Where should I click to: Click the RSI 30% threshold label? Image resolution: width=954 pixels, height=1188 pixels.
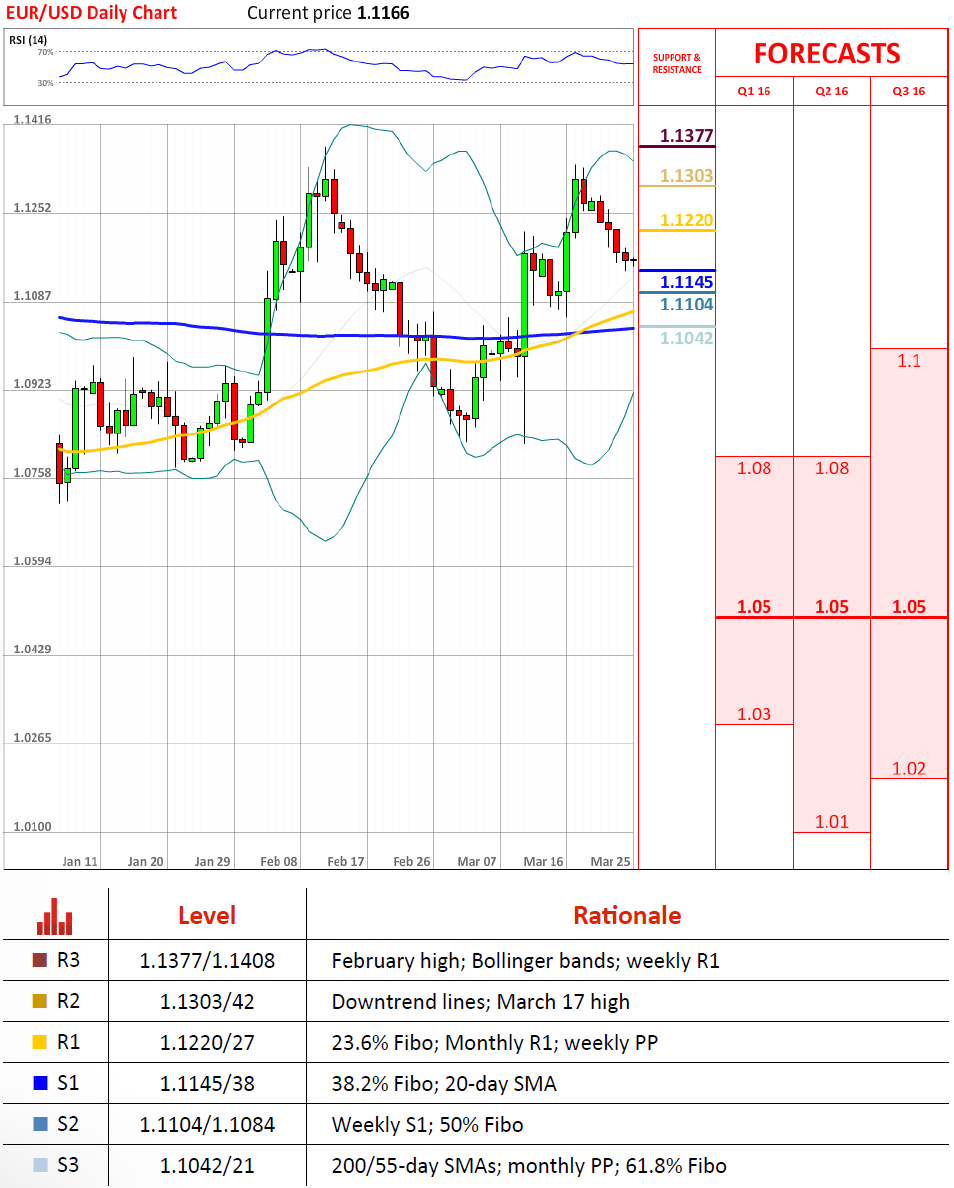pyautogui.click(x=45, y=83)
